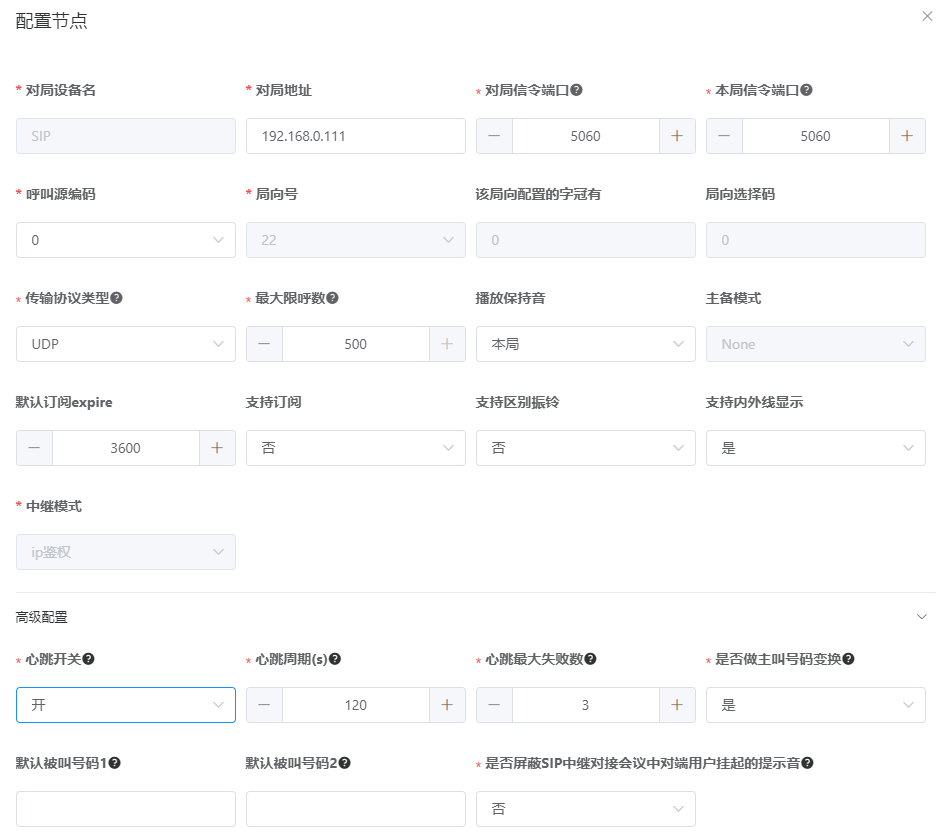The image size is (942, 840).
Task: Click help icon next to 是否屏蔽SIP中继 label
Action: (x=807, y=763)
